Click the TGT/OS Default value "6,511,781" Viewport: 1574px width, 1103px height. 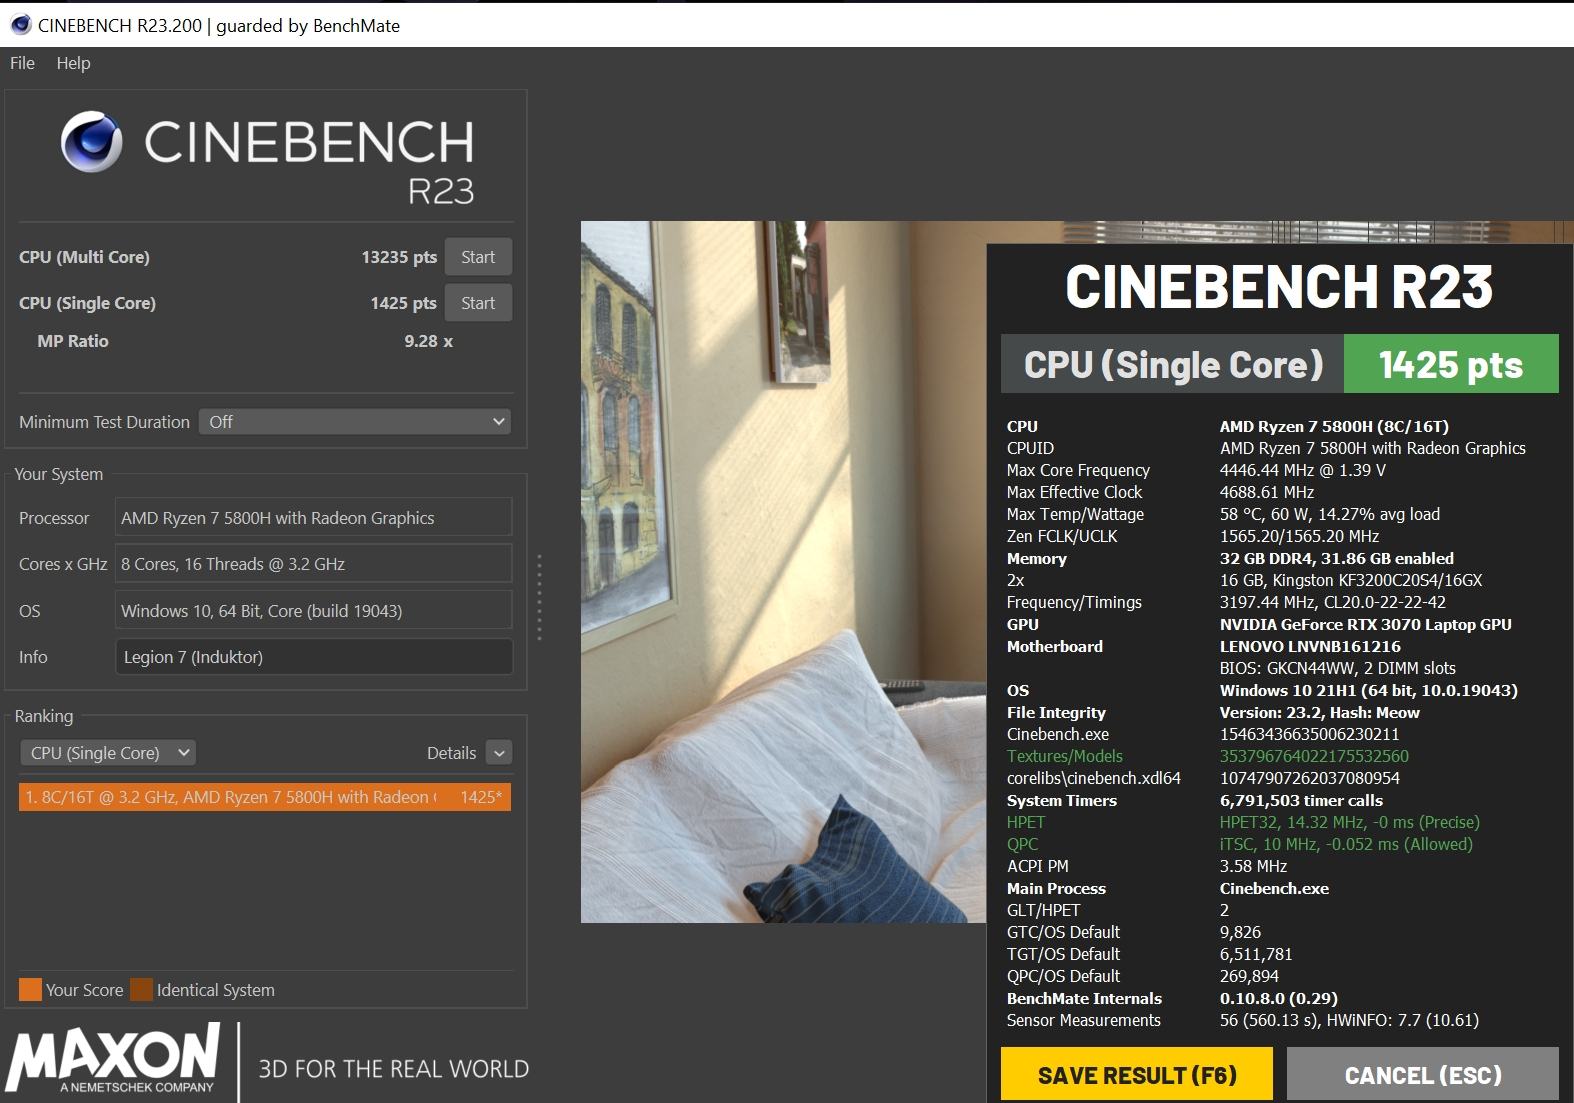pyautogui.click(x=1256, y=954)
